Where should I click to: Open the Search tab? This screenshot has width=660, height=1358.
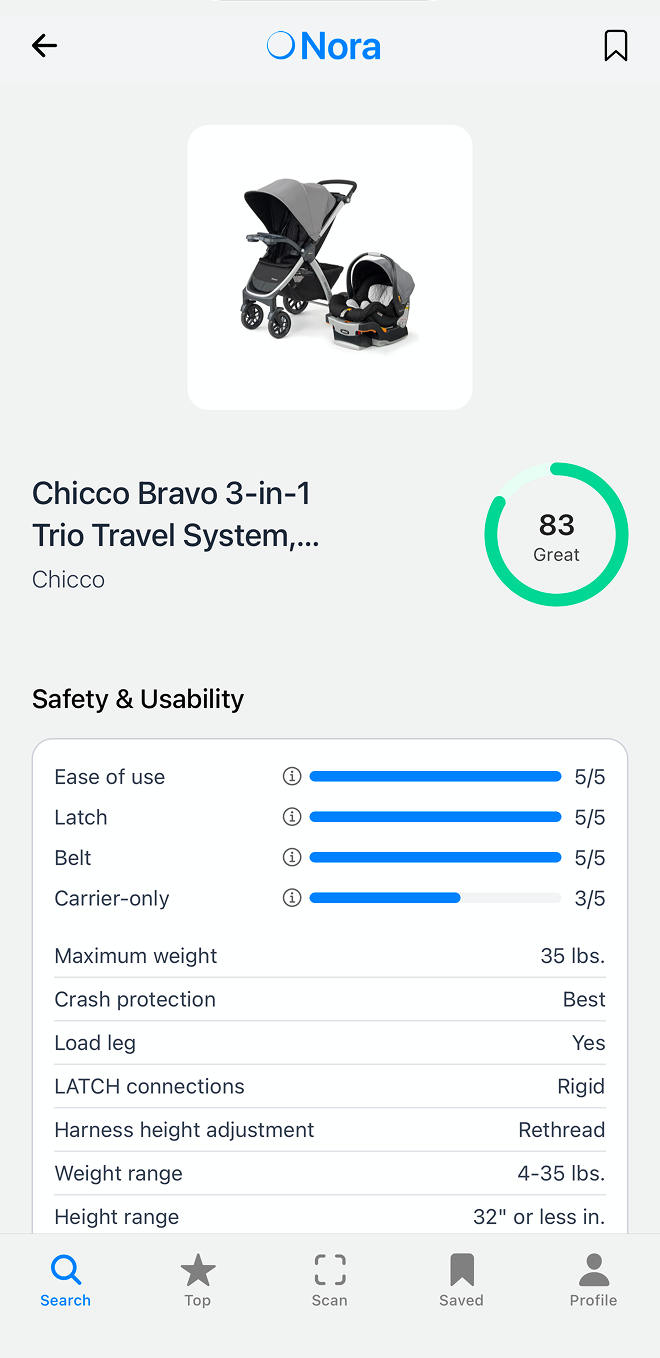click(66, 1281)
